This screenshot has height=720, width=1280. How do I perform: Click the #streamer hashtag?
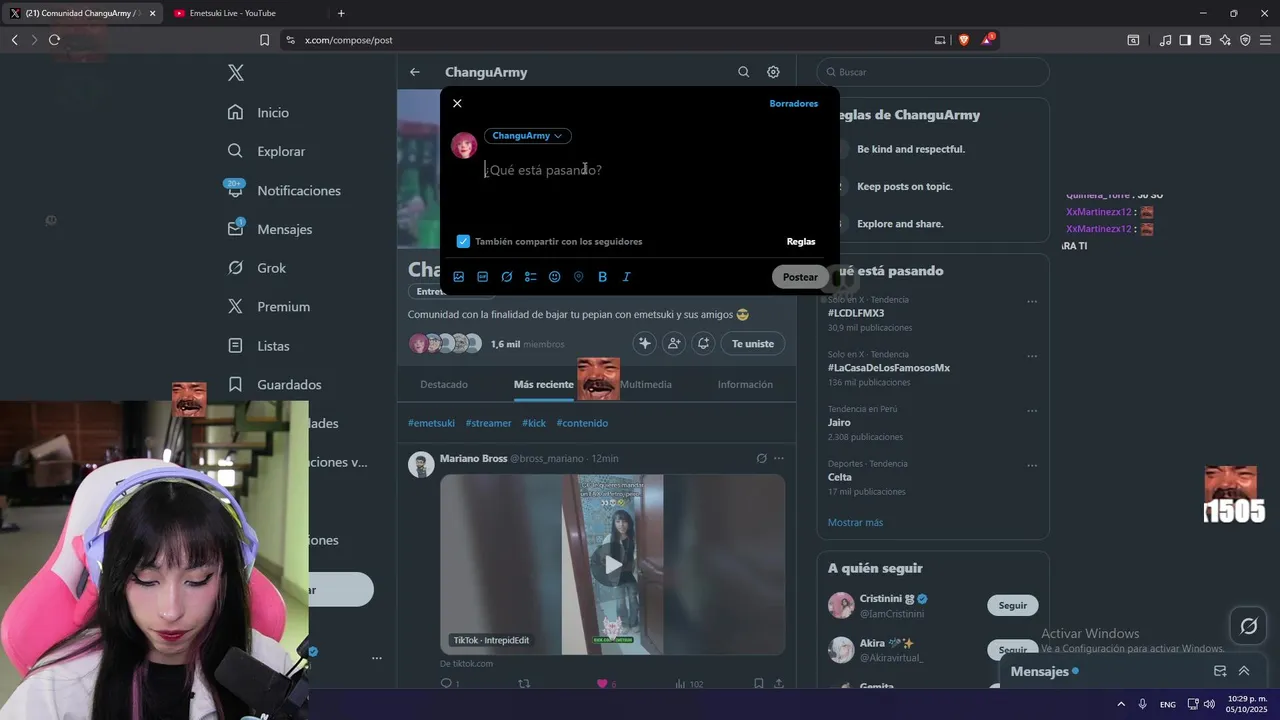488,423
